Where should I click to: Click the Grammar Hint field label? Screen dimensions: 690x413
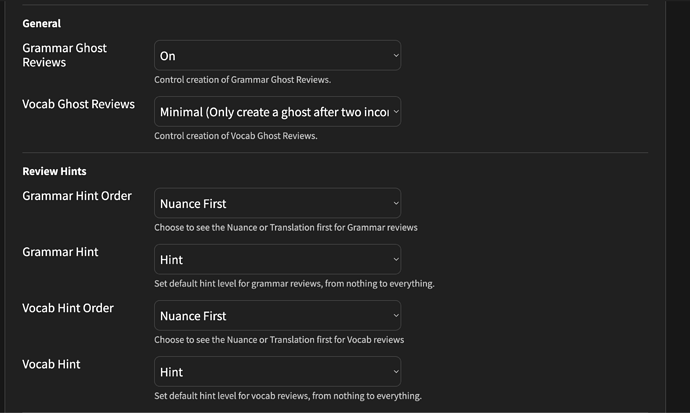pyautogui.click(x=60, y=252)
